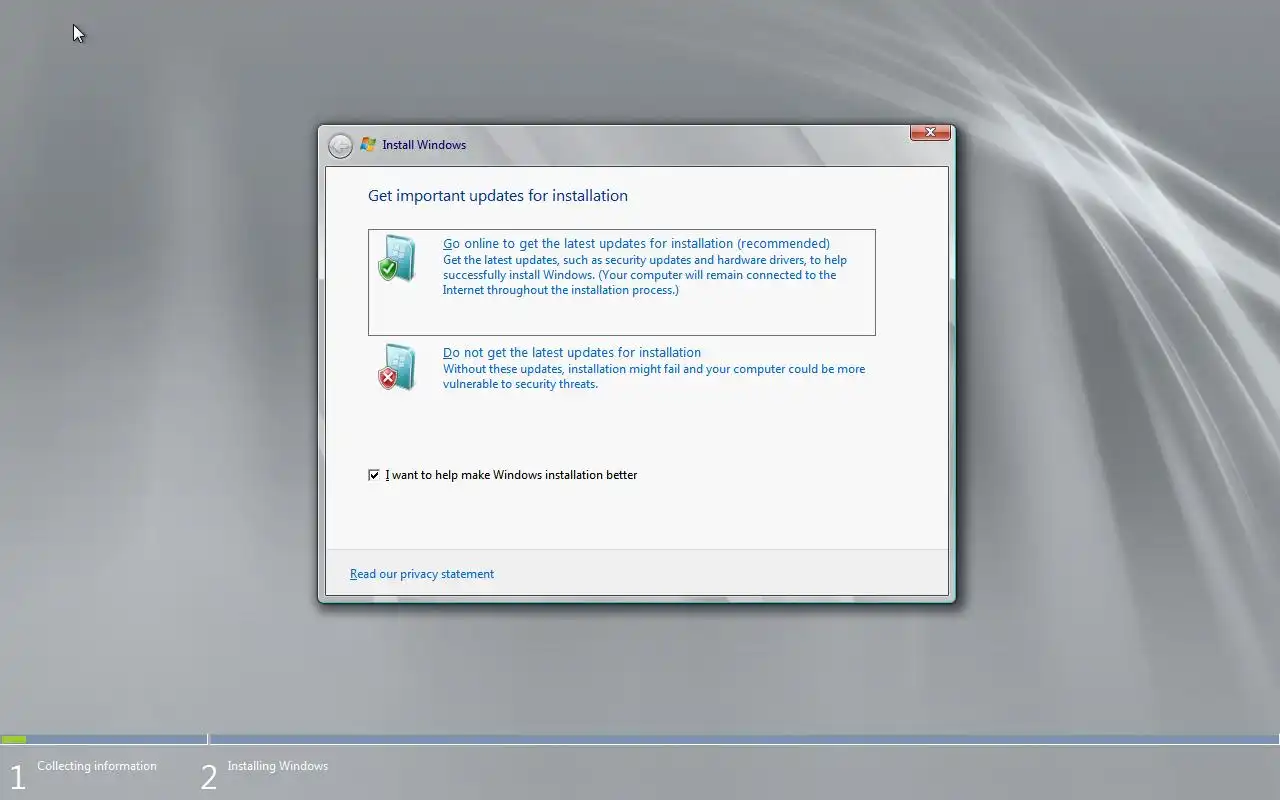Click description Get the latest updates, such as security
The width and height of the screenshot is (1280, 800).
(x=645, y=275)
